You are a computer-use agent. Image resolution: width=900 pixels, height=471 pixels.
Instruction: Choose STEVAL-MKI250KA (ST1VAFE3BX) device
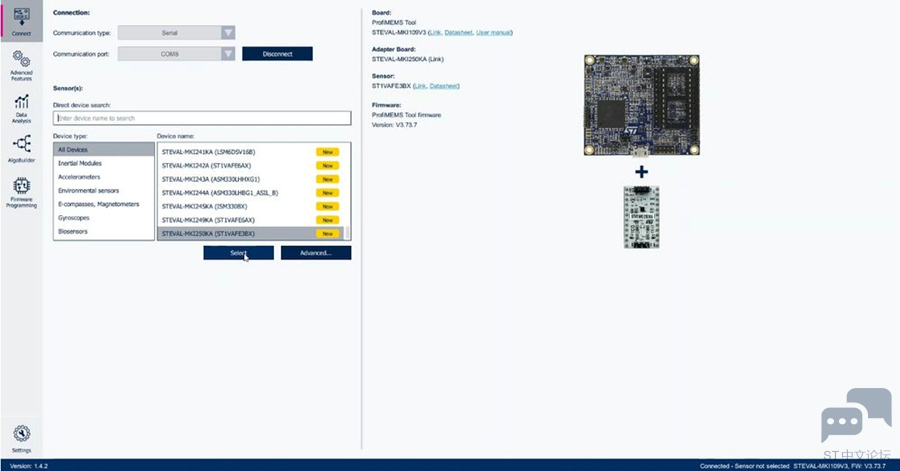tap(250, 233)
